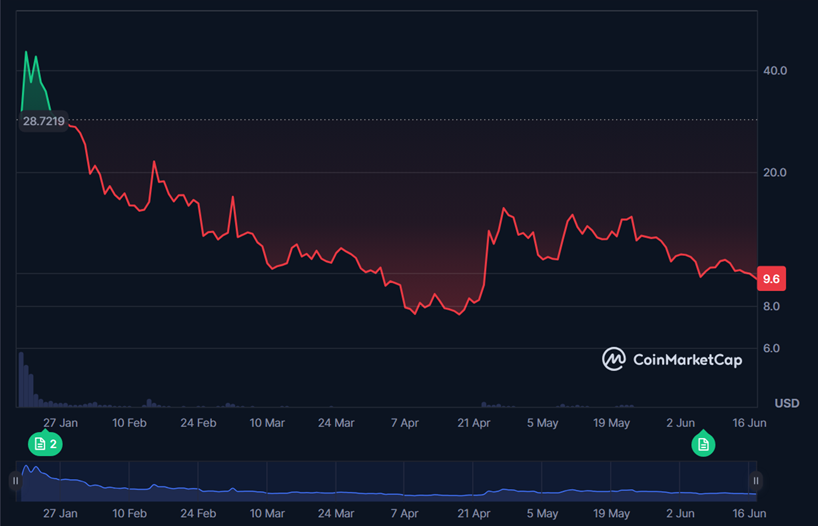Click the 40.0 price axis label
The width and height of the screenshot is (818, 526).
pos(775,70)
